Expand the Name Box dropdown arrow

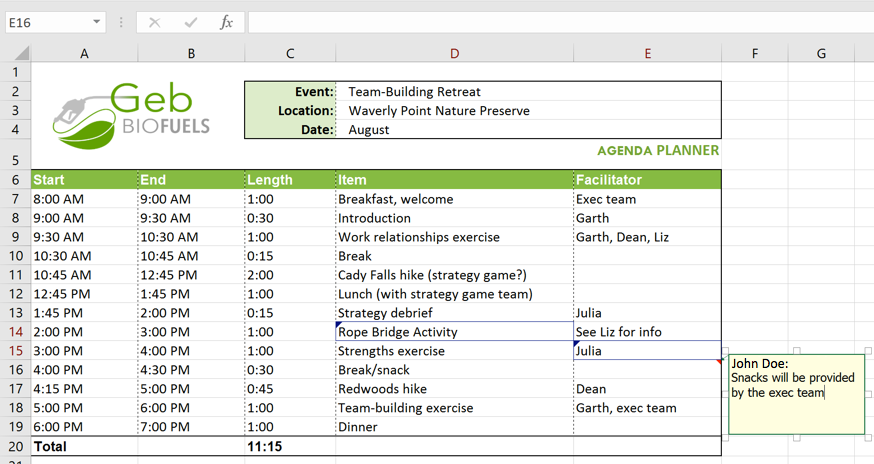[96, 22]
